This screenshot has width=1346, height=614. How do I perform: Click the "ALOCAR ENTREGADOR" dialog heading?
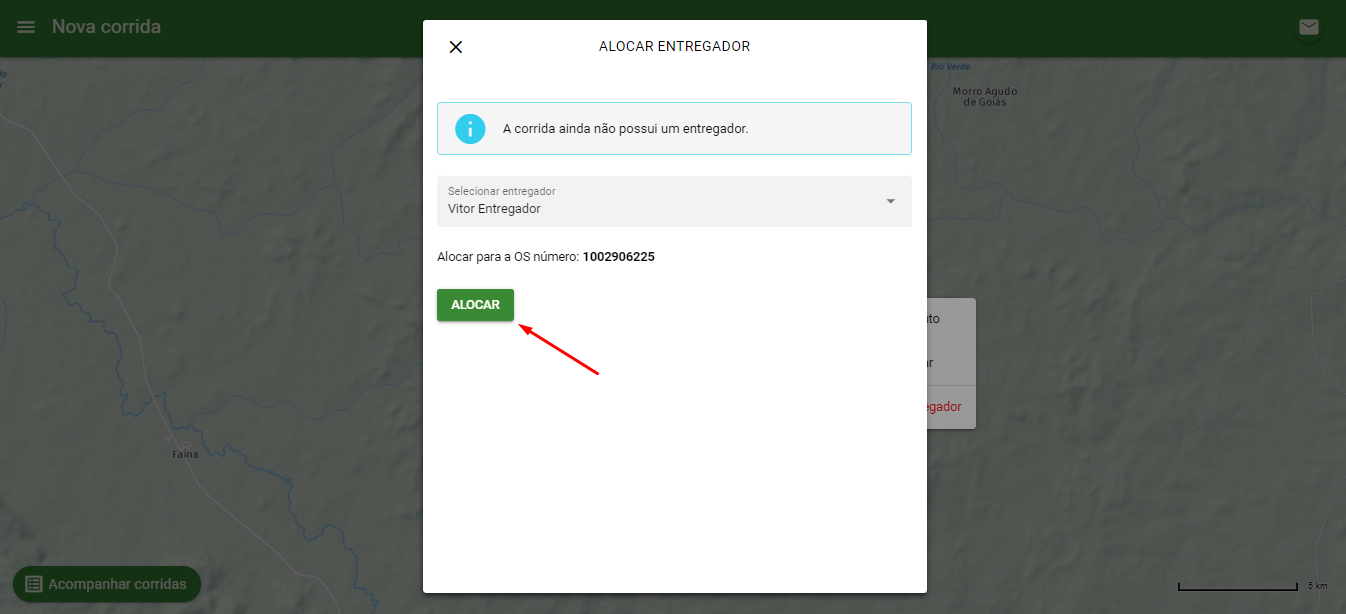coord(674,46)
